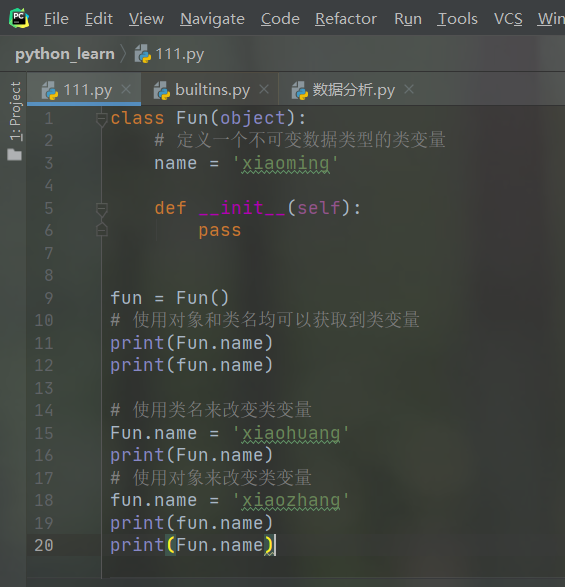Open the Code menu
The width and height of the screenshot is (565, 587).
(280, 19)
